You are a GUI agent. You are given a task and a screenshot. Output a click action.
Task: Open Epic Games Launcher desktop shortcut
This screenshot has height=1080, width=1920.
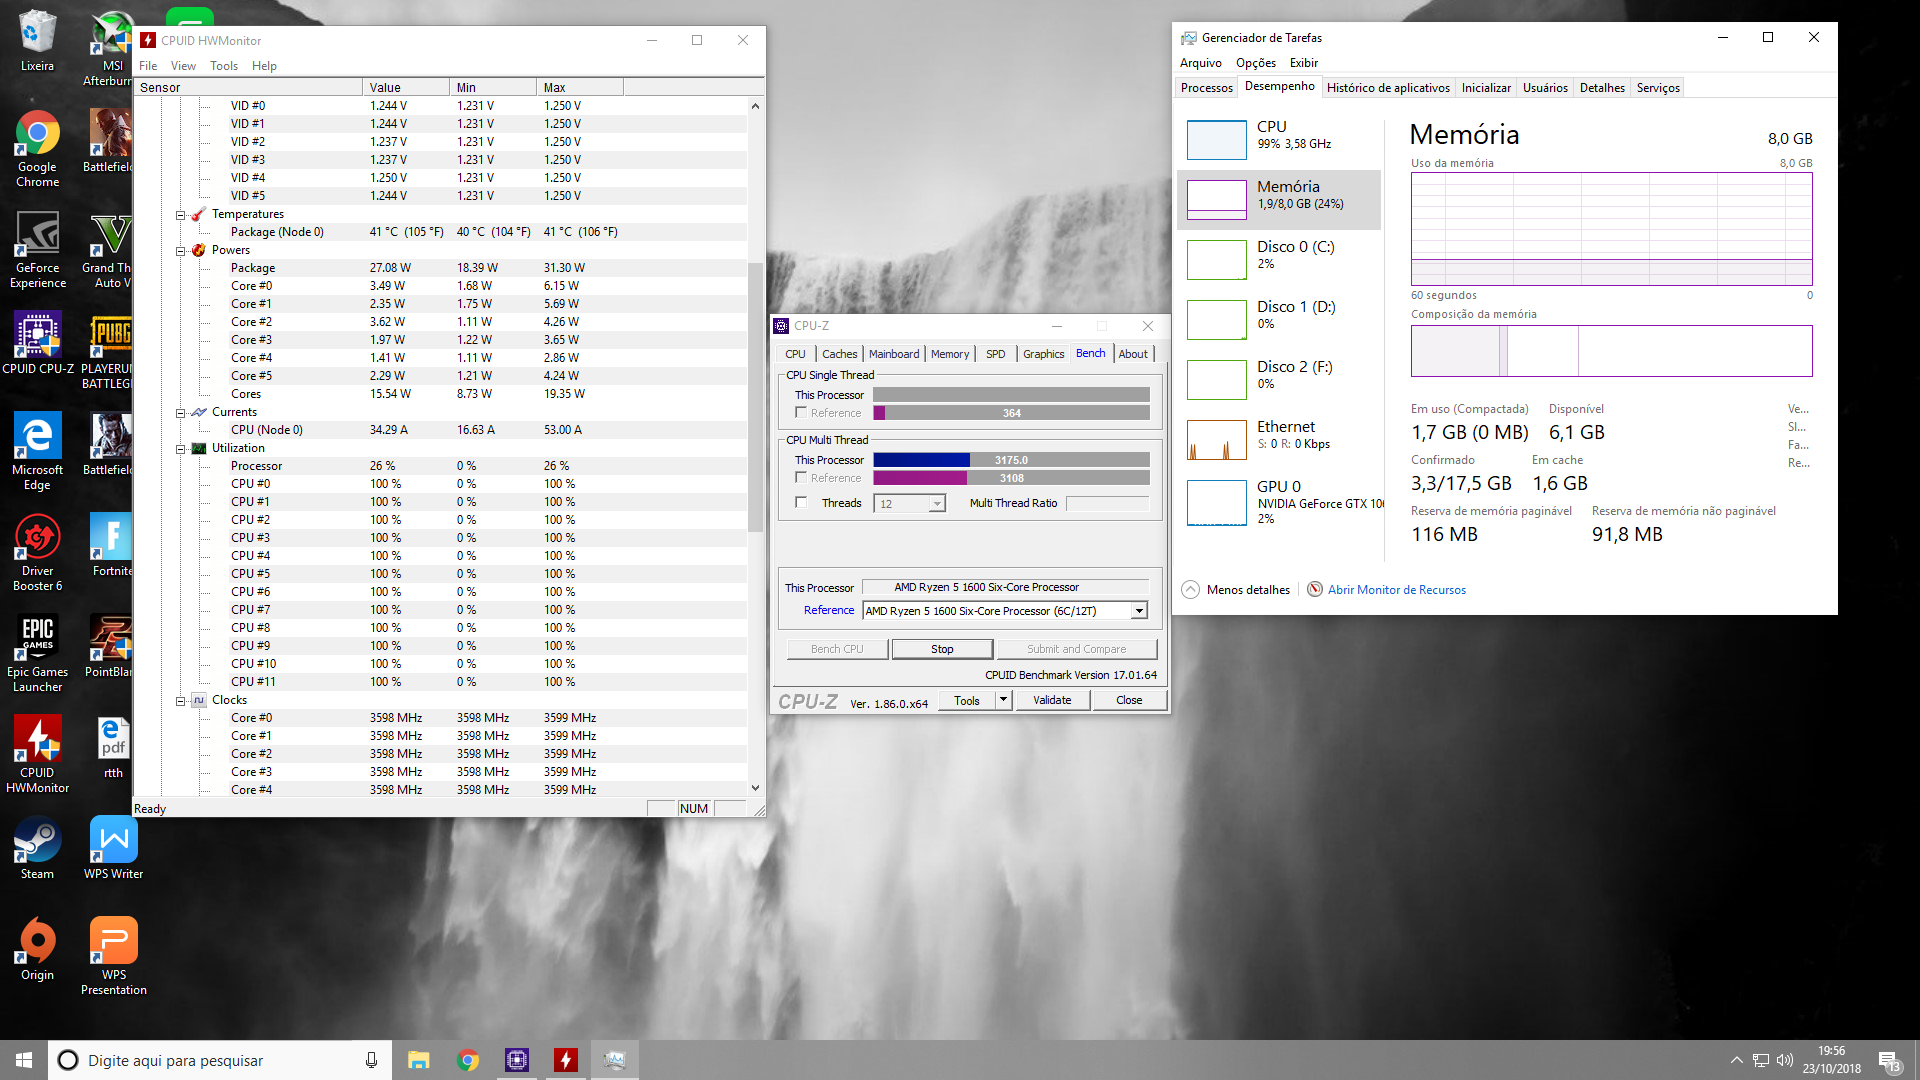(37, 654)
